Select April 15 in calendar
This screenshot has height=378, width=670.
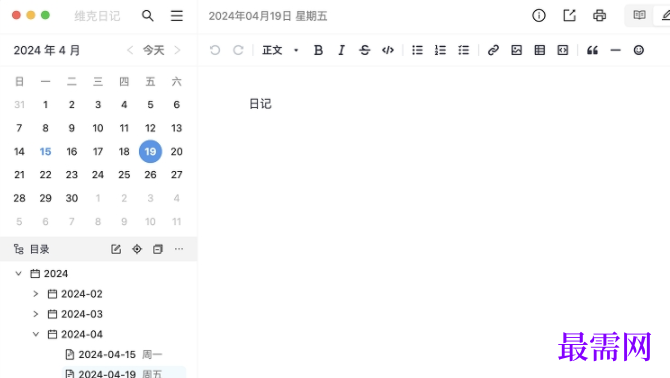pos(45,152)
